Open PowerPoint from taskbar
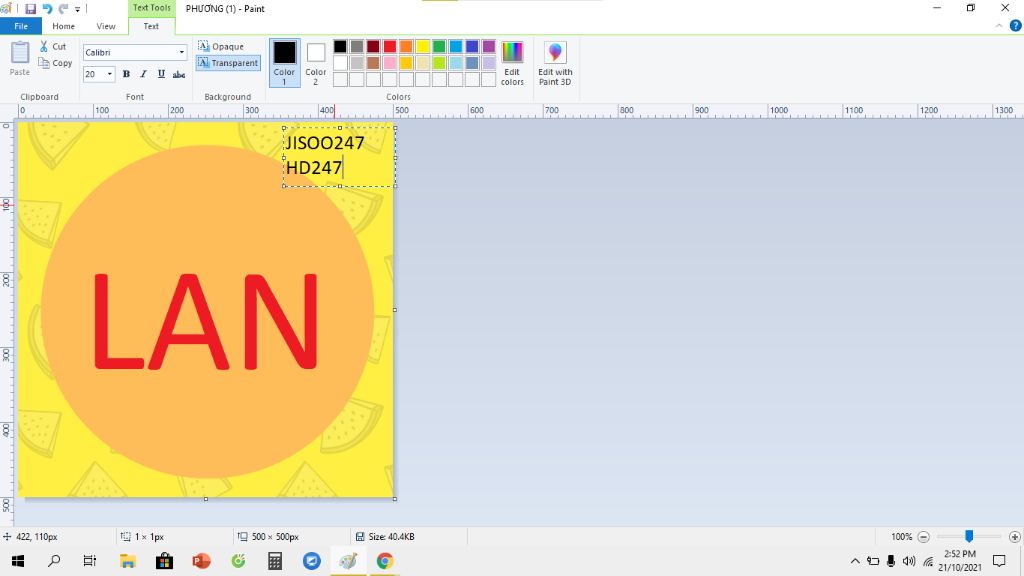 [201, 561]
